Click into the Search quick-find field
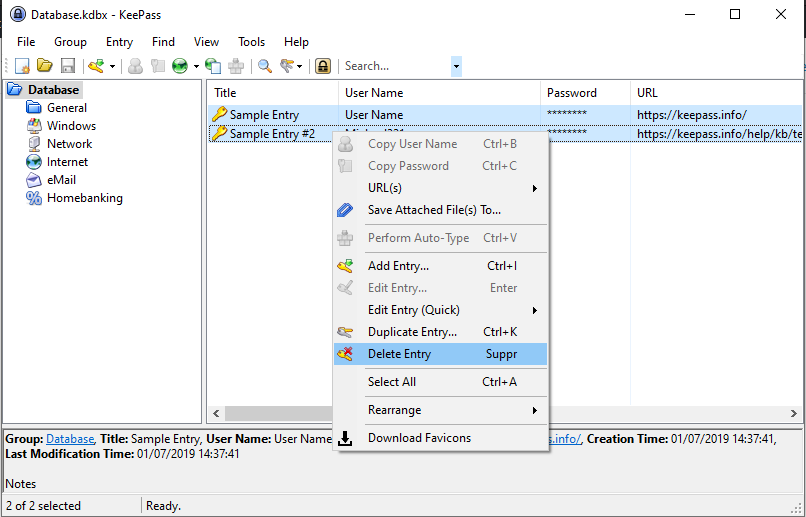 396,66
